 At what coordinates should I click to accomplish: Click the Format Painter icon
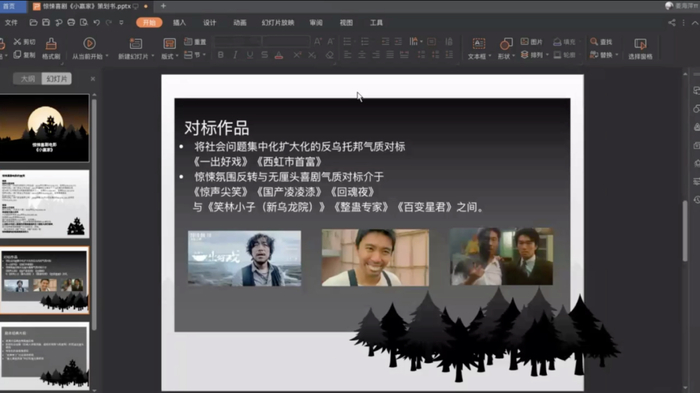coord(51,44)
